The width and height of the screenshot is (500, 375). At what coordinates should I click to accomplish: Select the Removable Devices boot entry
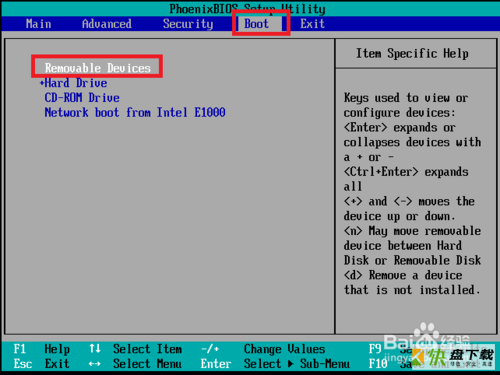coord(98,68)
